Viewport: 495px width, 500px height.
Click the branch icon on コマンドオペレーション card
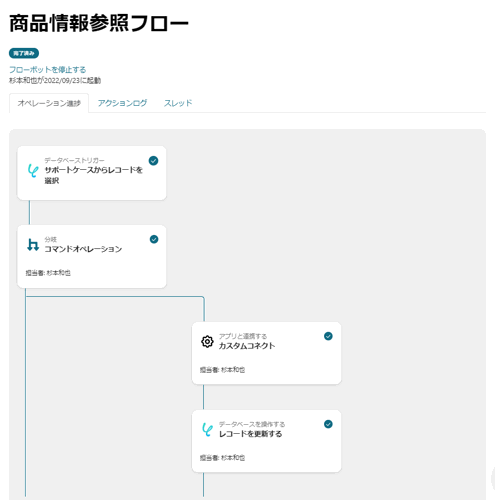pyautogui.click(x=33, y=245)
